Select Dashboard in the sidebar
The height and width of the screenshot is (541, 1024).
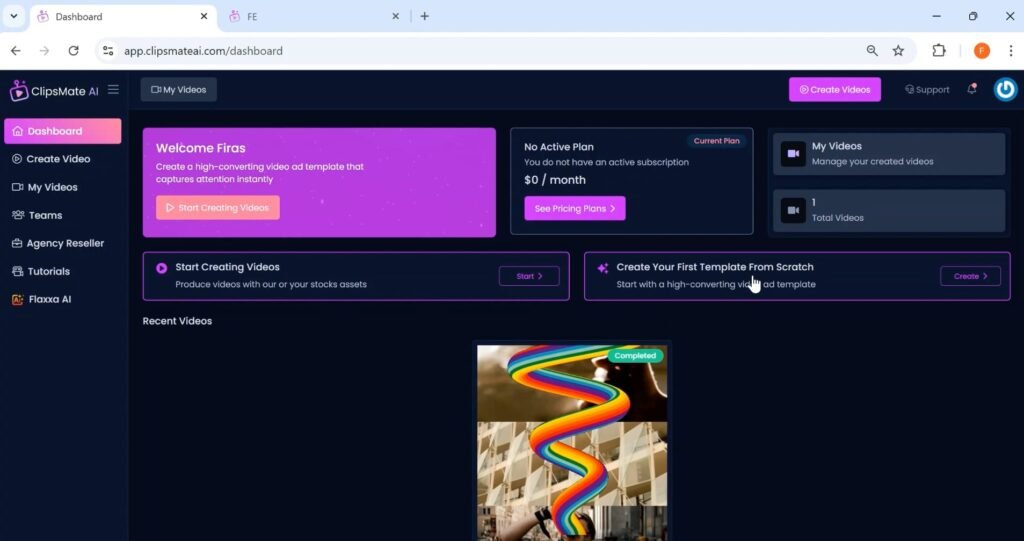62,131
